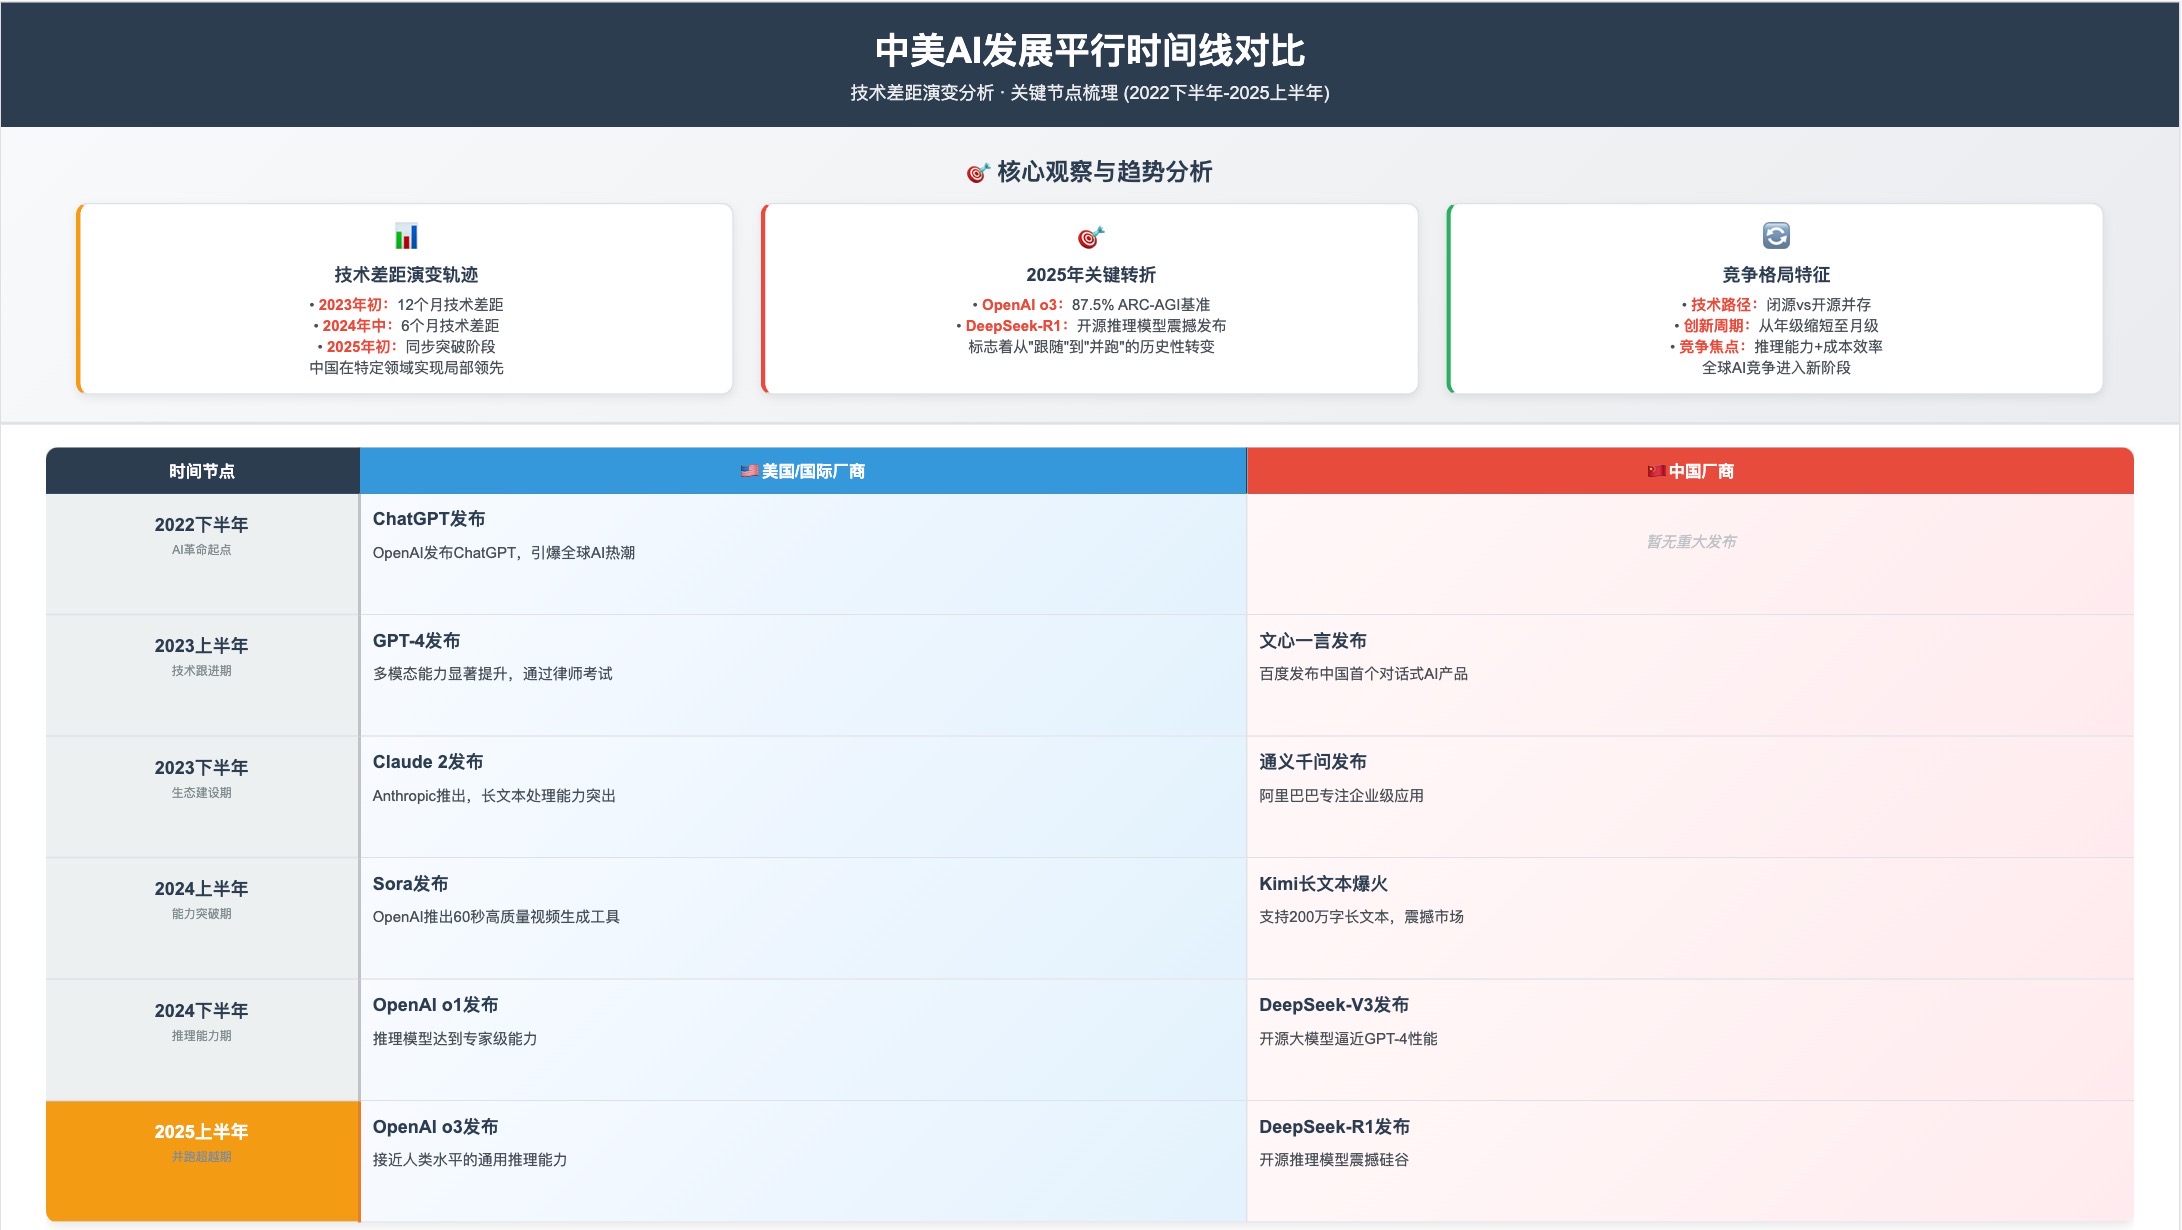Click the subtitle 技术差距演变分析 · 关键节点梳理
Viewport: 2182px width, 1230px height.
point(1090,93)
